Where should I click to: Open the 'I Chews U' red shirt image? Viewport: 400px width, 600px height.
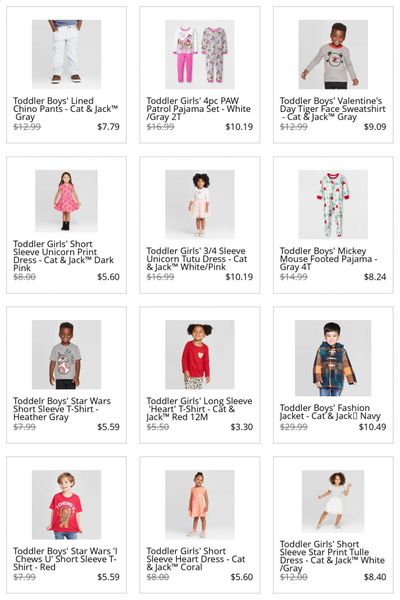click(x=66, y=504)
